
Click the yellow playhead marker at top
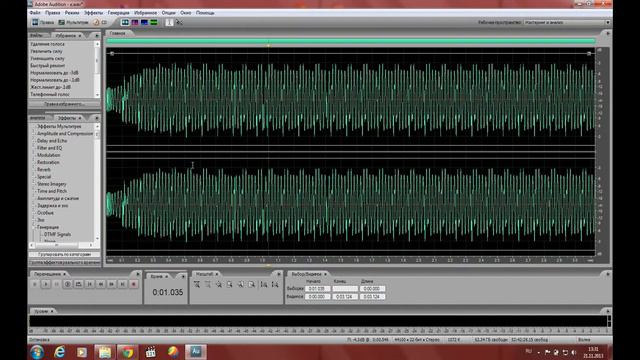268,46
